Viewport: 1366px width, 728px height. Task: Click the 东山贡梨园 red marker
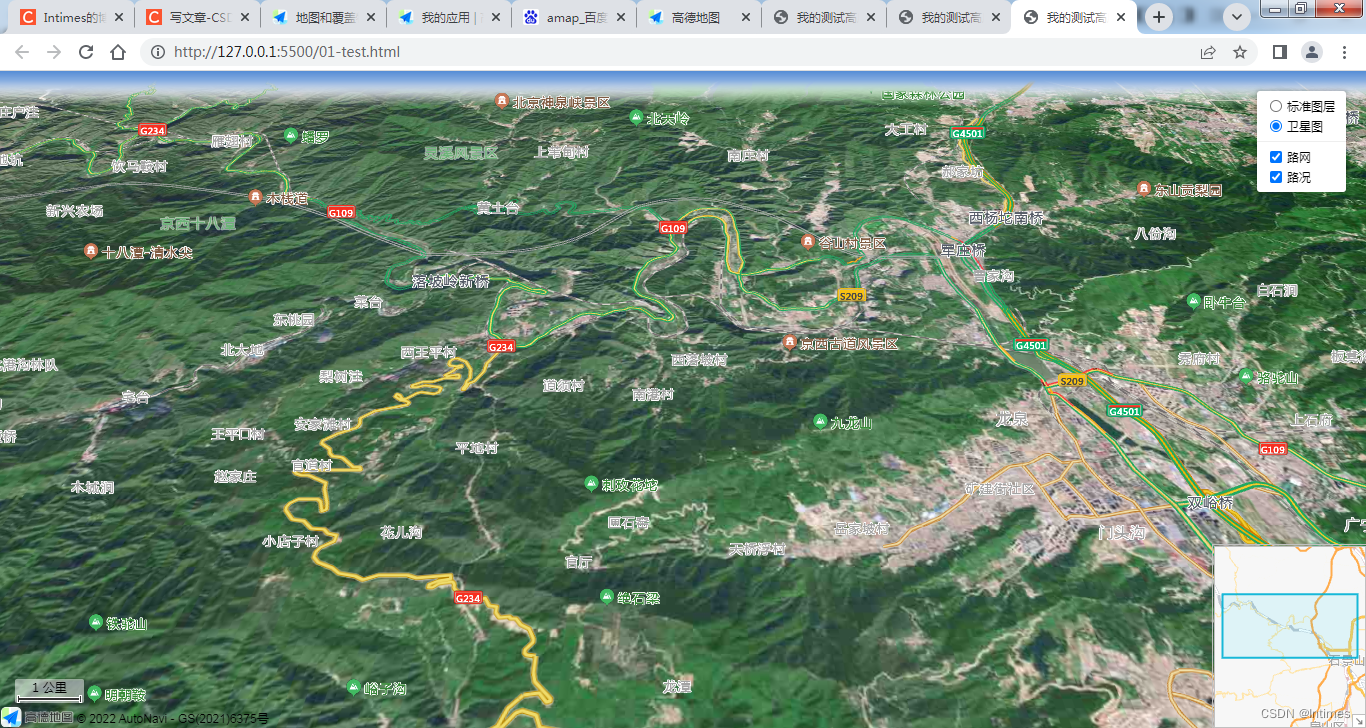point(1145,188)
